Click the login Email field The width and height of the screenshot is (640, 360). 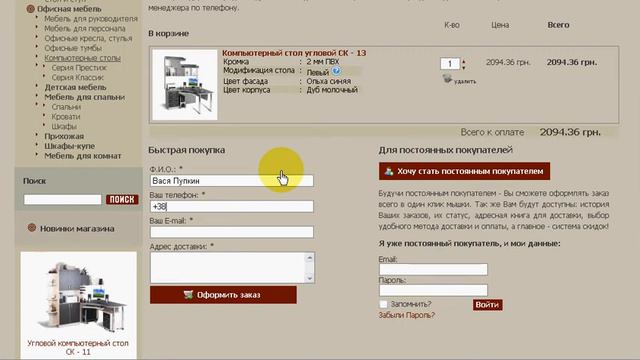[x=433, y=269]
